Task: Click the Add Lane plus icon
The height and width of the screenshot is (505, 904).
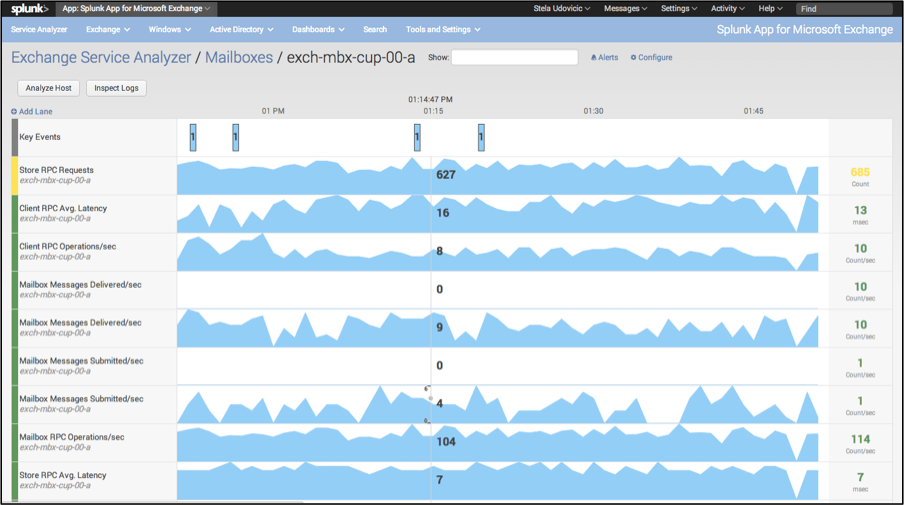Action: pos(14,111)
